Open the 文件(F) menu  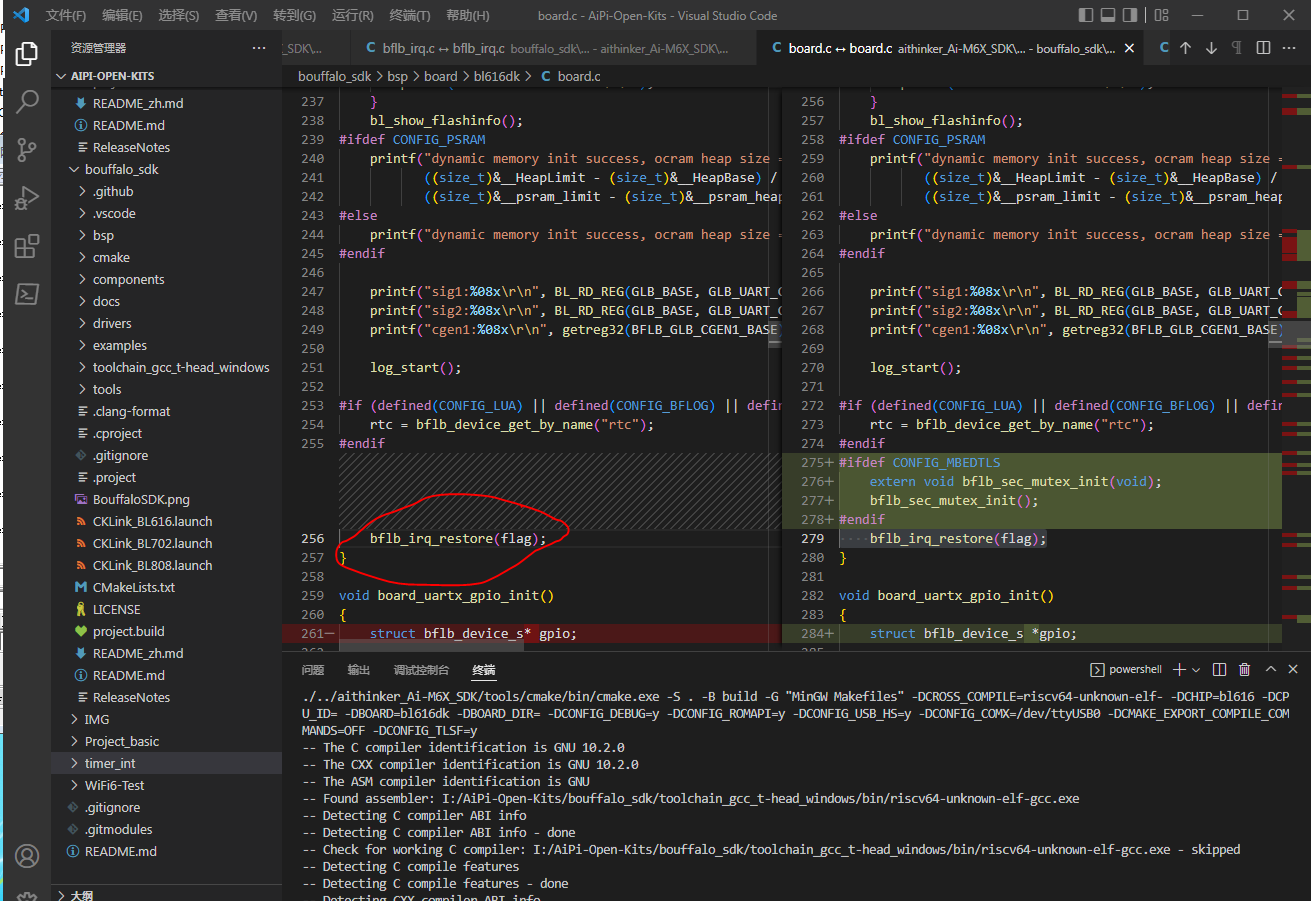coord(66,15)
